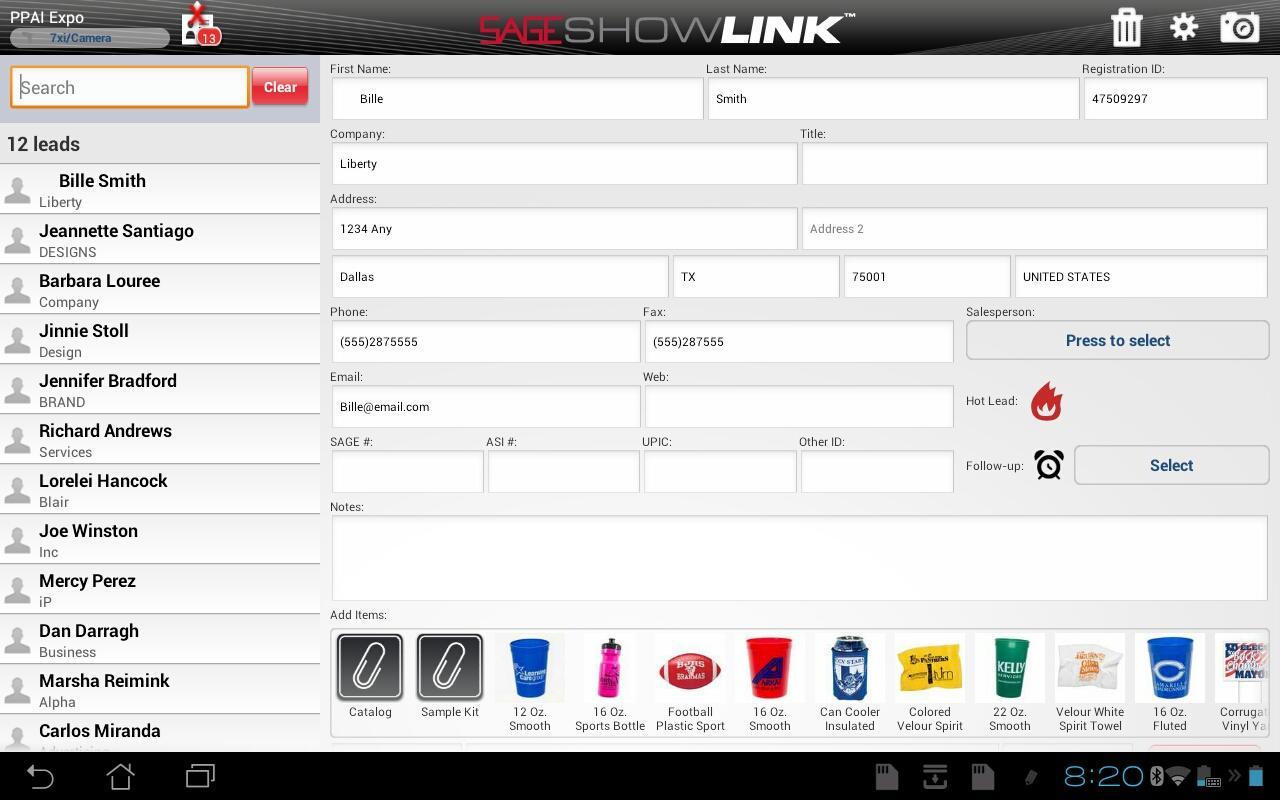Tap the Notes text area
Image resolution: width=1280 pixels, height=800 pixels.
coord(799,558)
